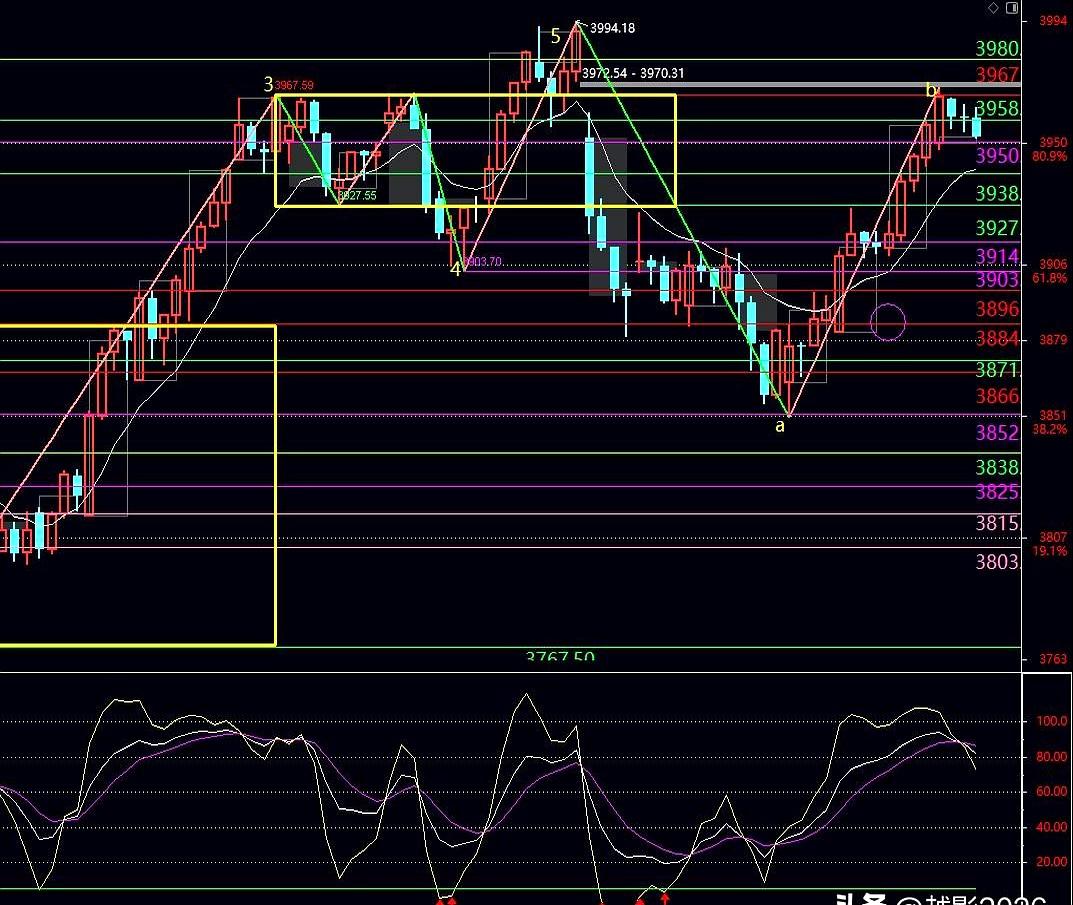The image size is (1073, 905).
Task: Click the purple 3852 level label
Action: point(998,433)
